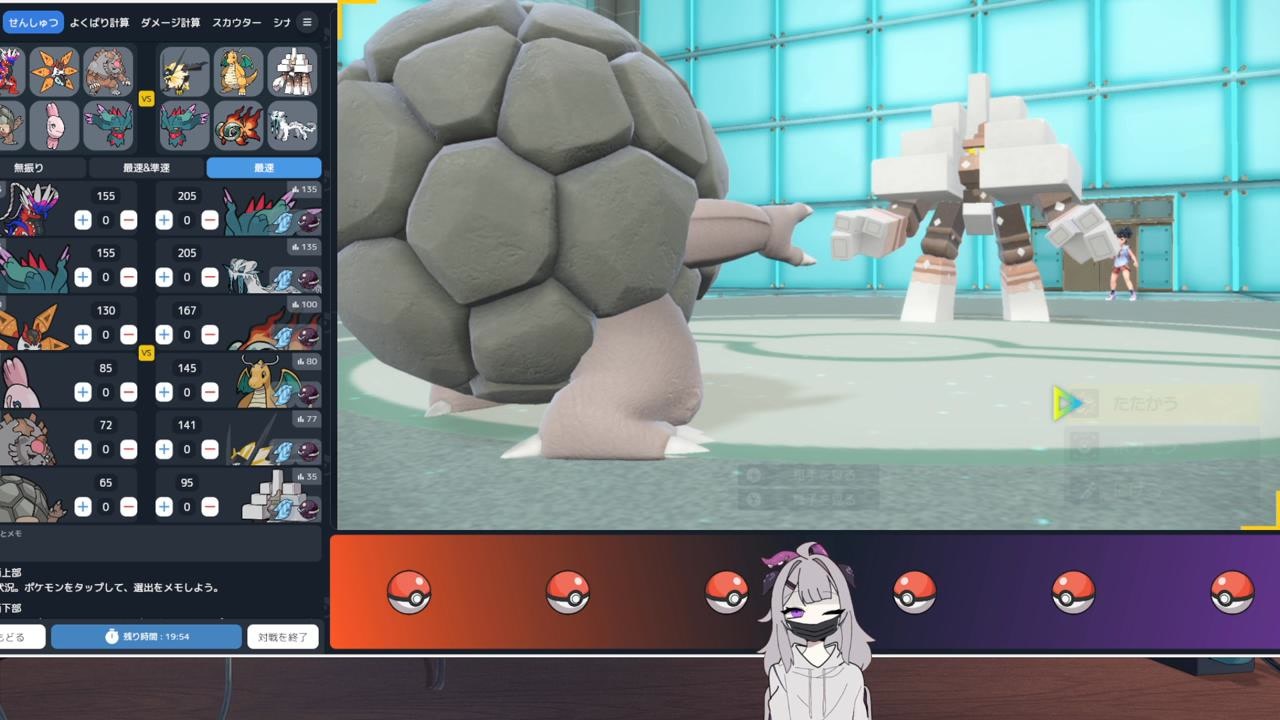Click the base stat 100 badge
This screenshot has height=720, width=1280.
point(302,304)
